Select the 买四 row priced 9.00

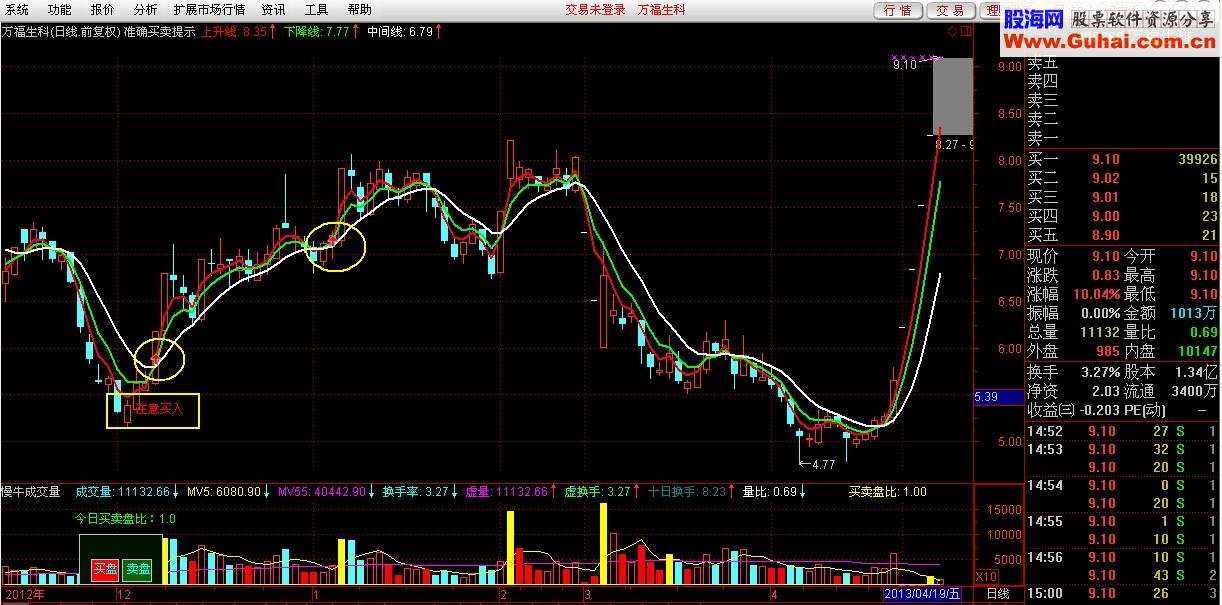pos(1123,217)
